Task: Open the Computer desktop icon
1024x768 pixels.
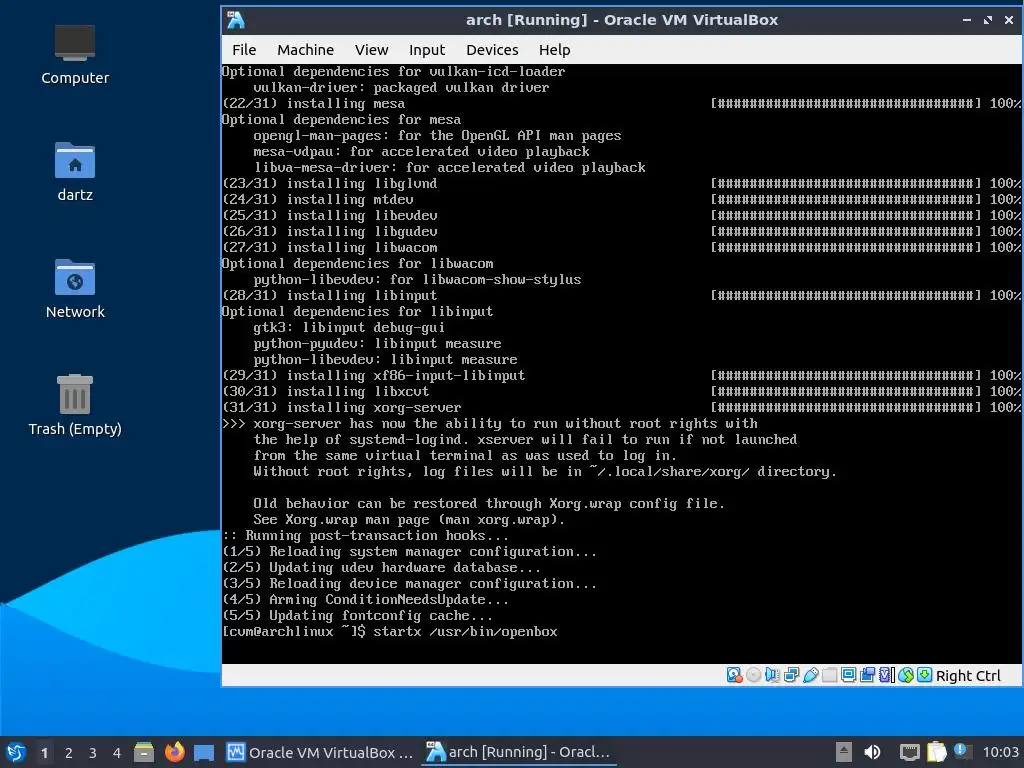Action: tap(74, 55)
